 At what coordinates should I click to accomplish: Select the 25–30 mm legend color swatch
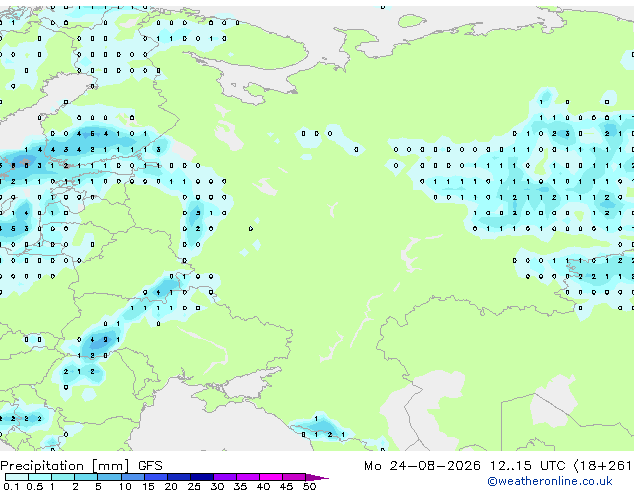[x=202, y=477]
